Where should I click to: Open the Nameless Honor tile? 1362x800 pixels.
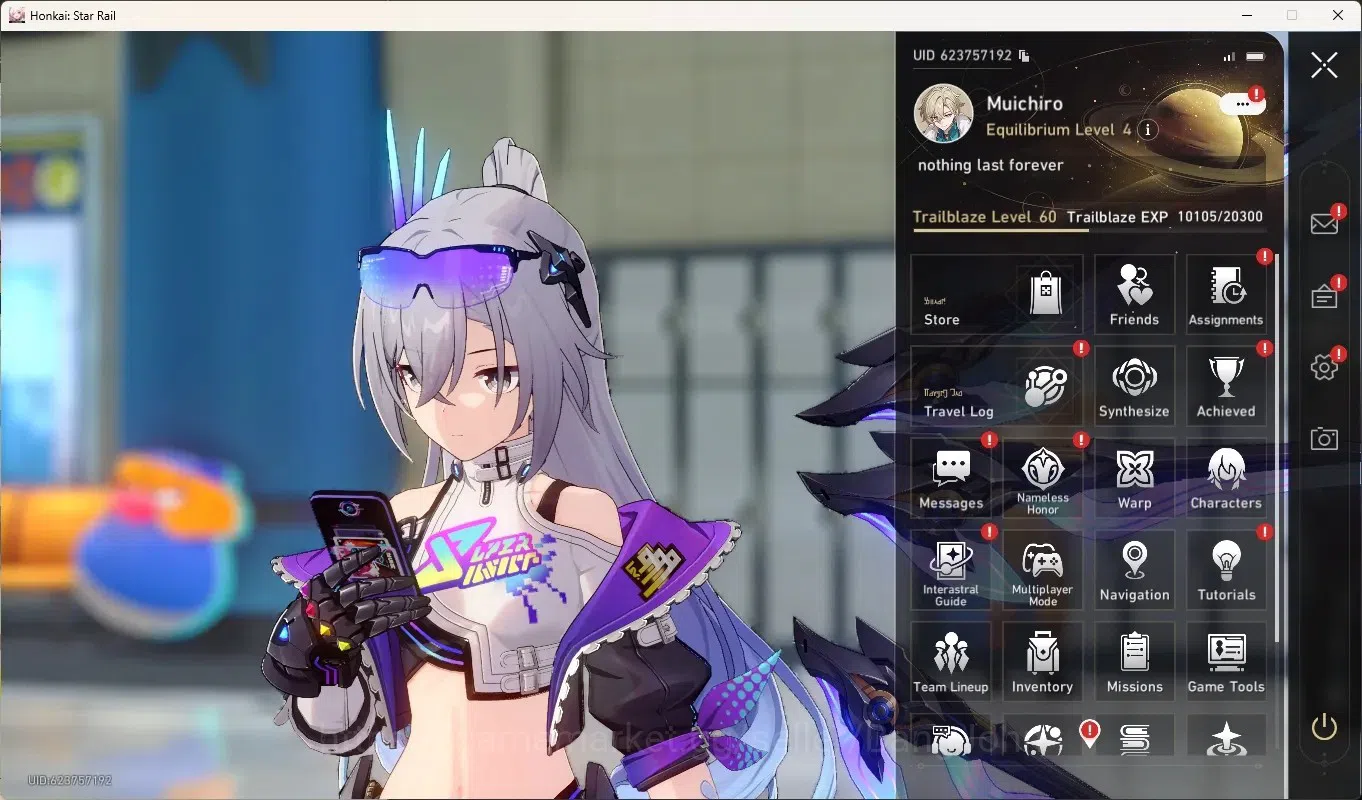[1043, 478]
